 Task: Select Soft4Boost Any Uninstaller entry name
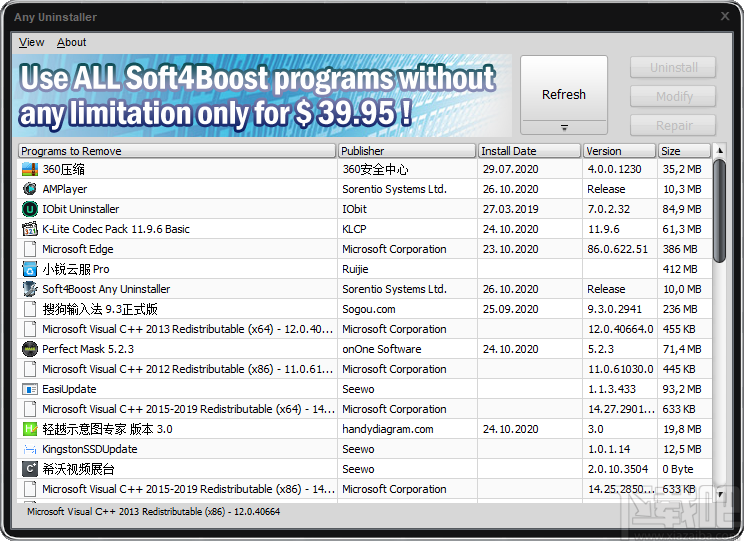tap(106, 289)
